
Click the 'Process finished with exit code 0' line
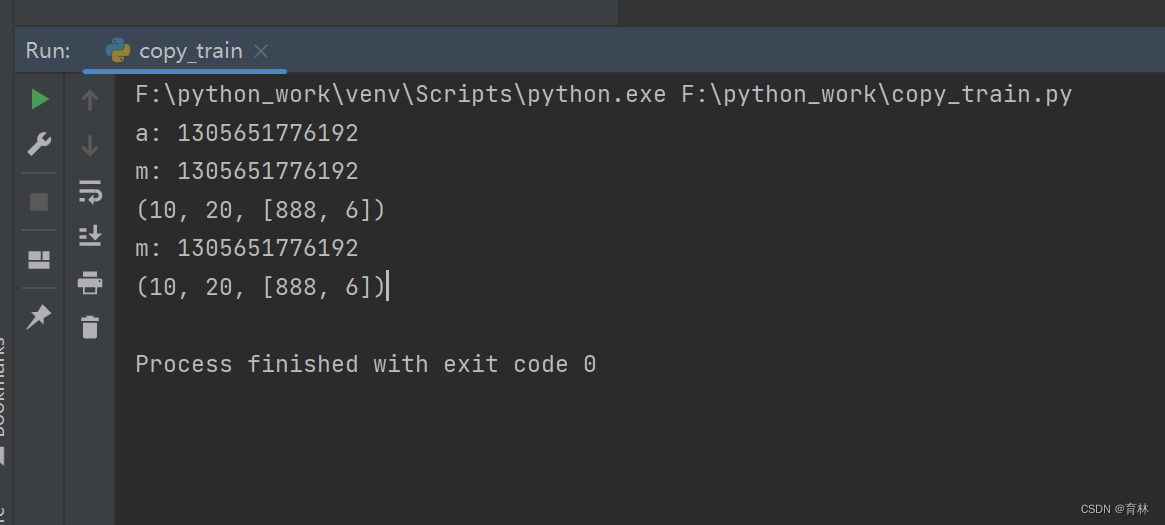click(365, 365)
